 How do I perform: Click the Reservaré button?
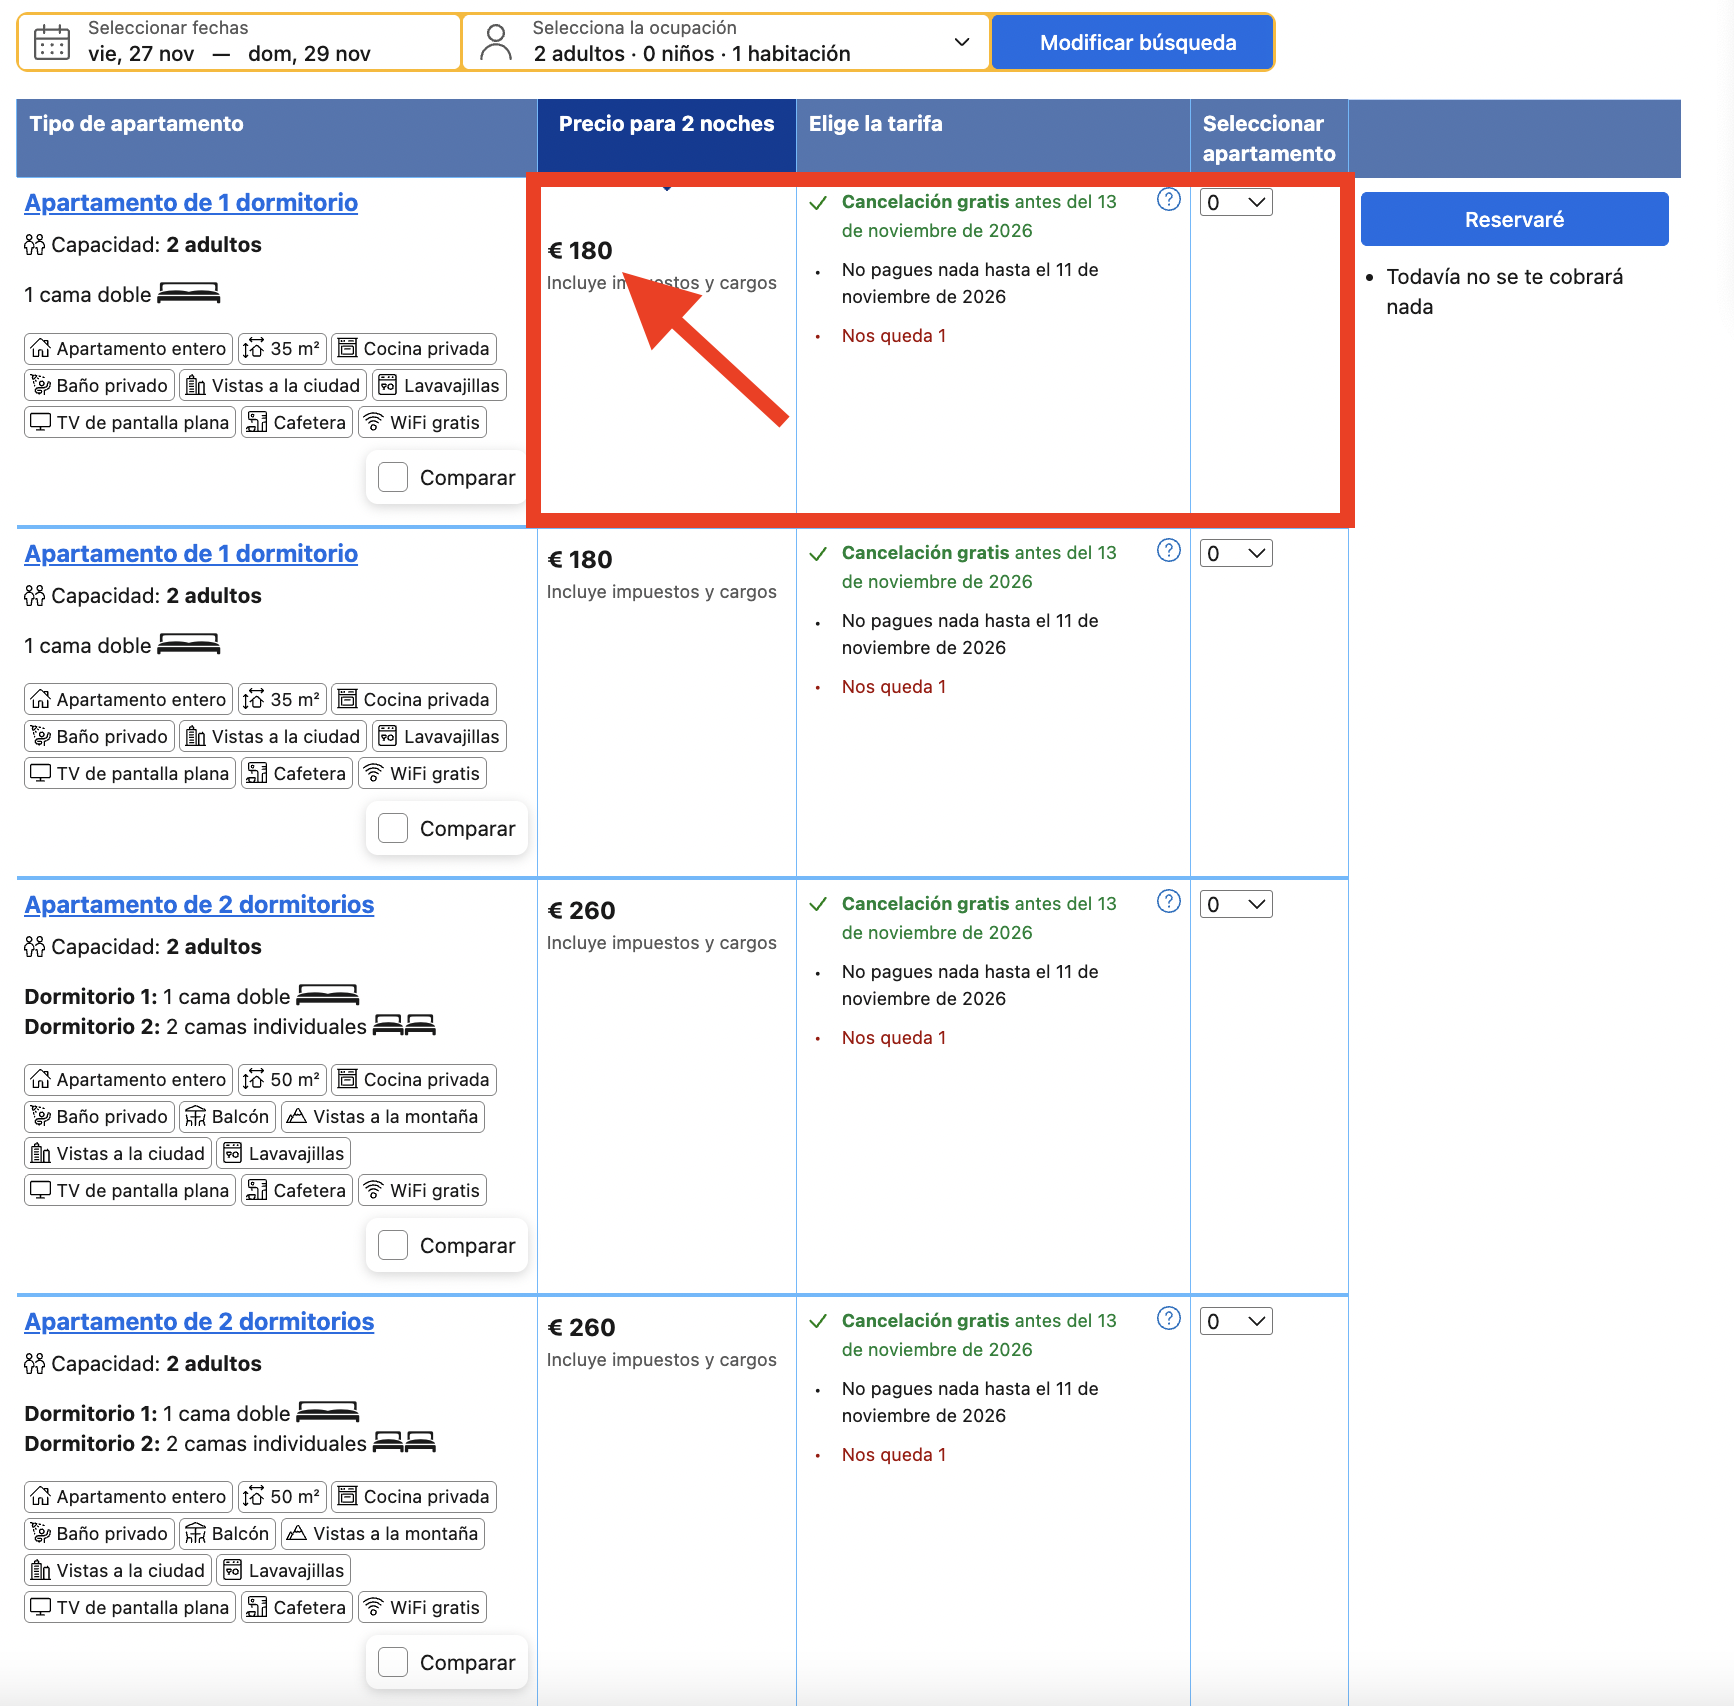[x=1514, y=219]
